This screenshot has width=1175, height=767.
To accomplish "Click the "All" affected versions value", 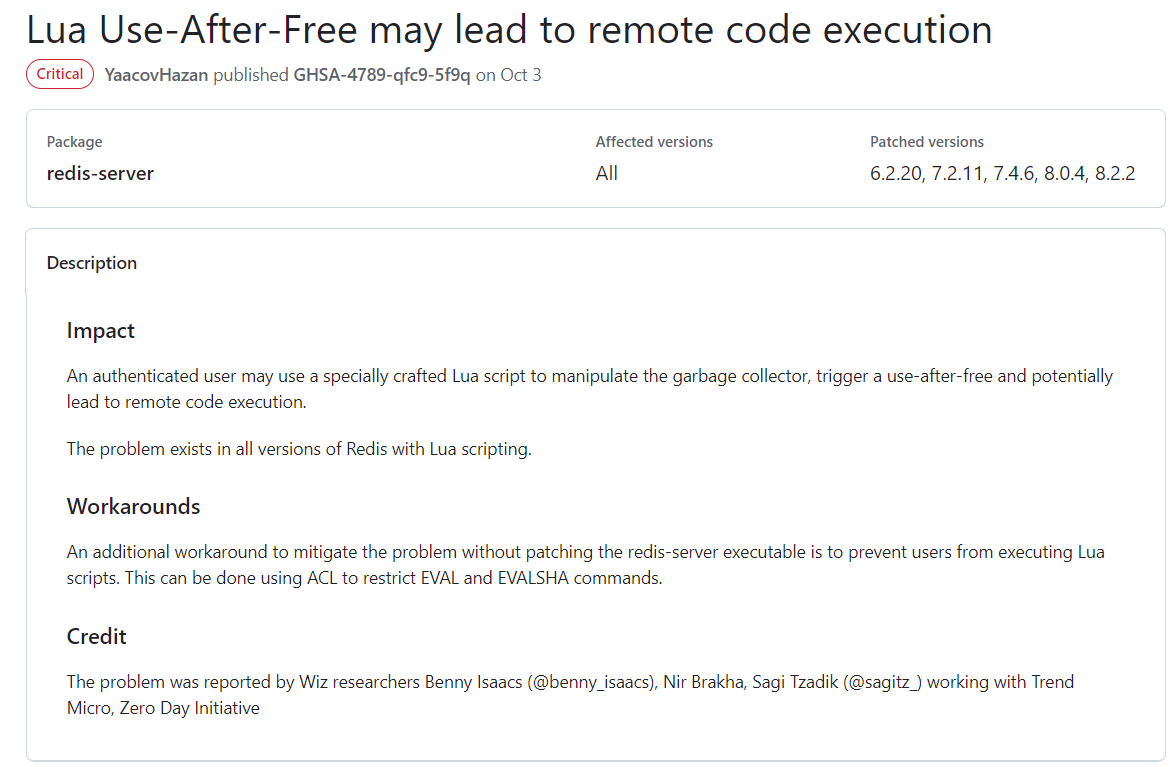I will tap(607, 173).
